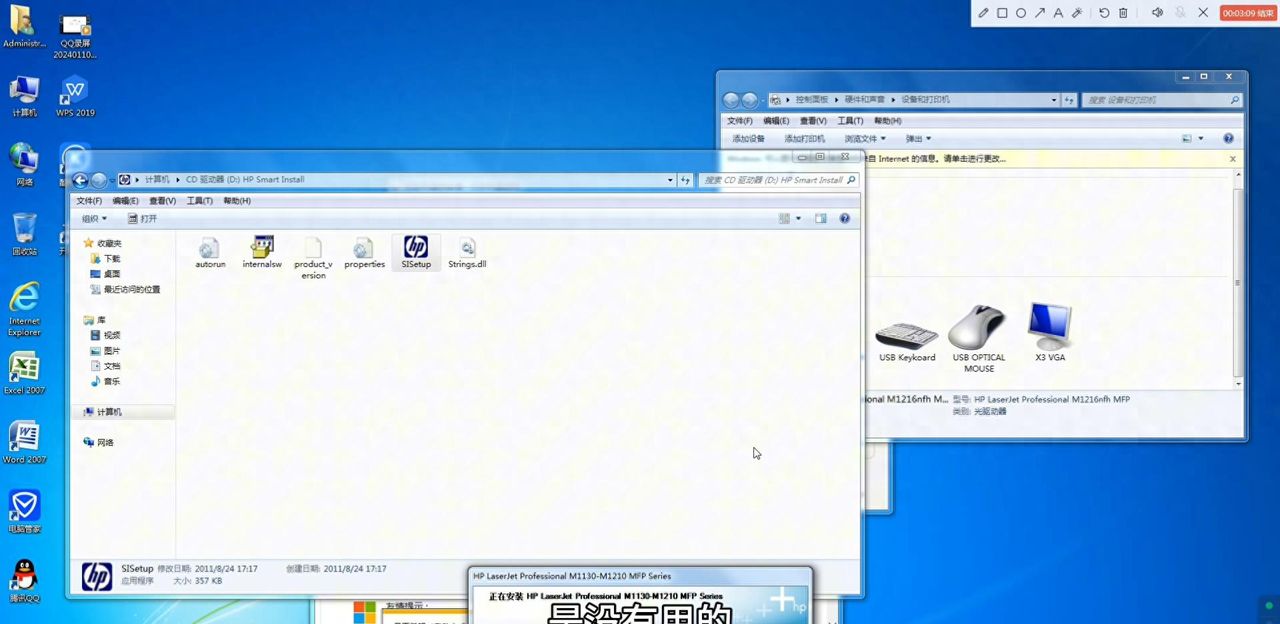Toggle the preview pane icon in explorer
Image resolution: width=1280 pixels, height=624 pixels.
821,219
